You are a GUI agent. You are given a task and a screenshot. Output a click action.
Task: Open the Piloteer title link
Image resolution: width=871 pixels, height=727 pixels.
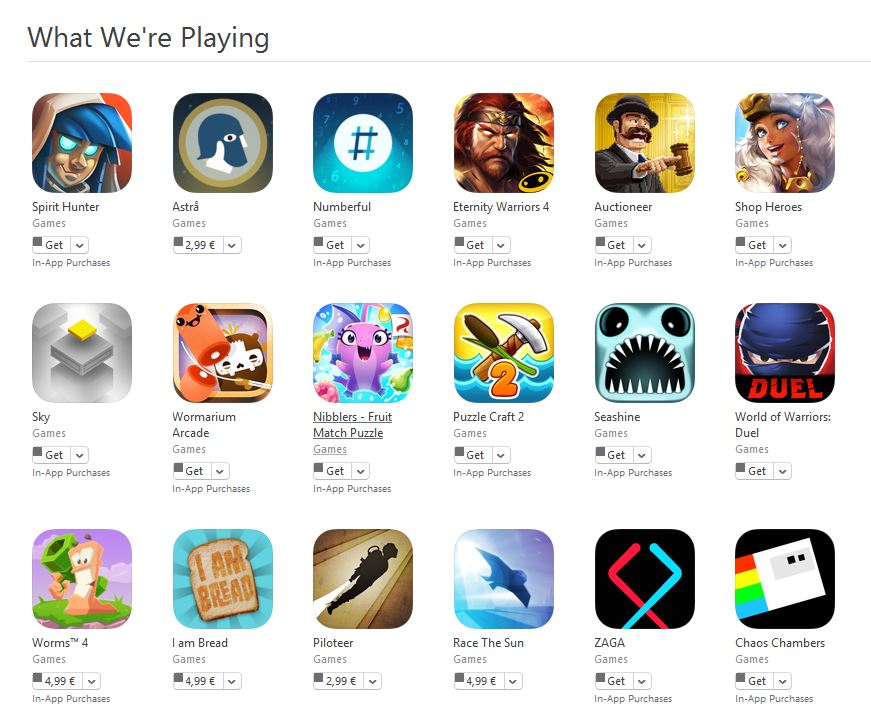click(x=333, y=643)
